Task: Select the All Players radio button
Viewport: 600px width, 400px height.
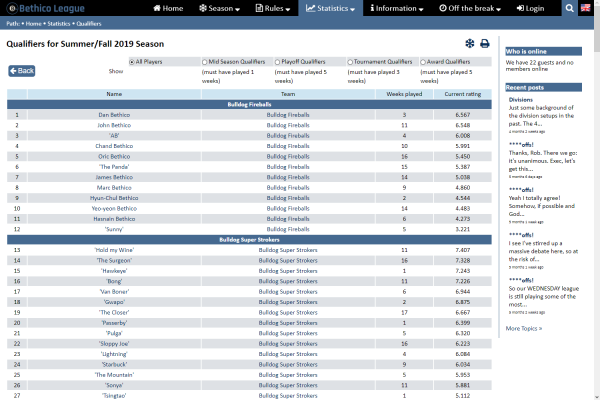Action: (x=132, y=61)
